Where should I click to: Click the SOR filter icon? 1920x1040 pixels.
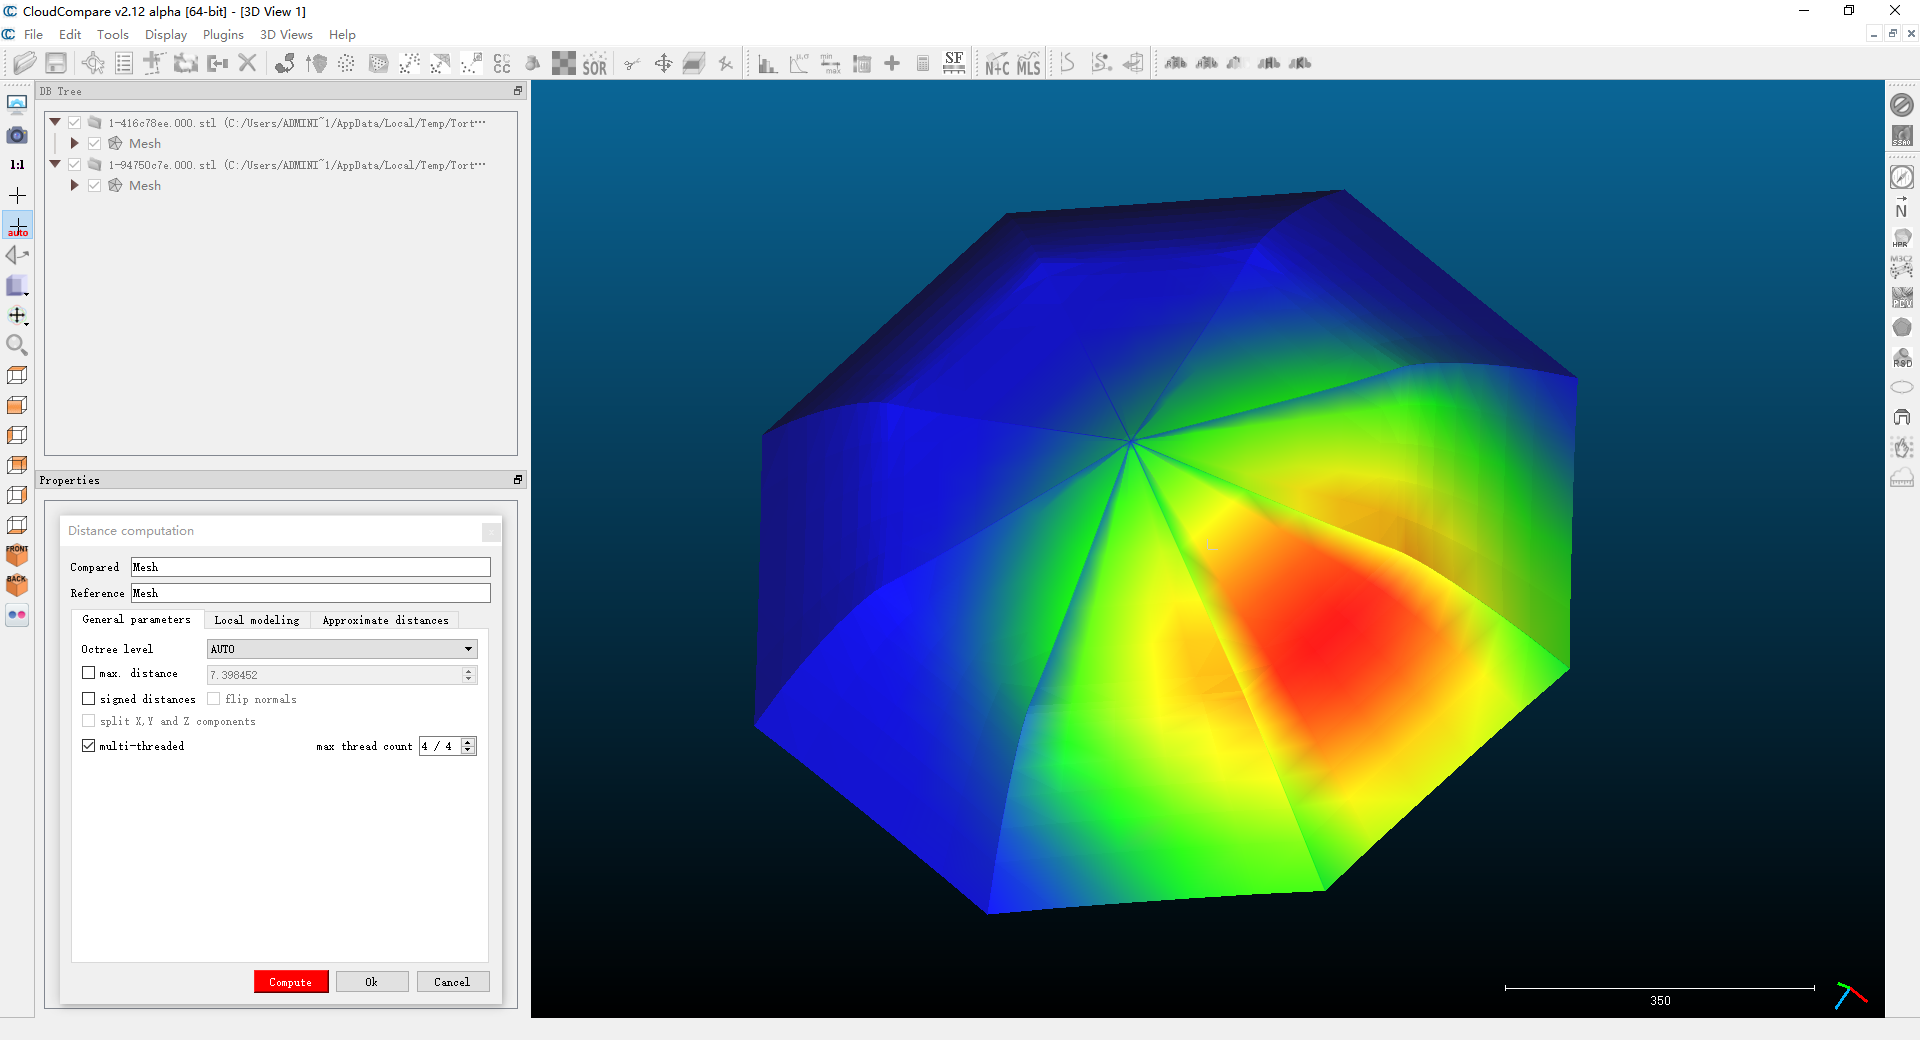595,64
